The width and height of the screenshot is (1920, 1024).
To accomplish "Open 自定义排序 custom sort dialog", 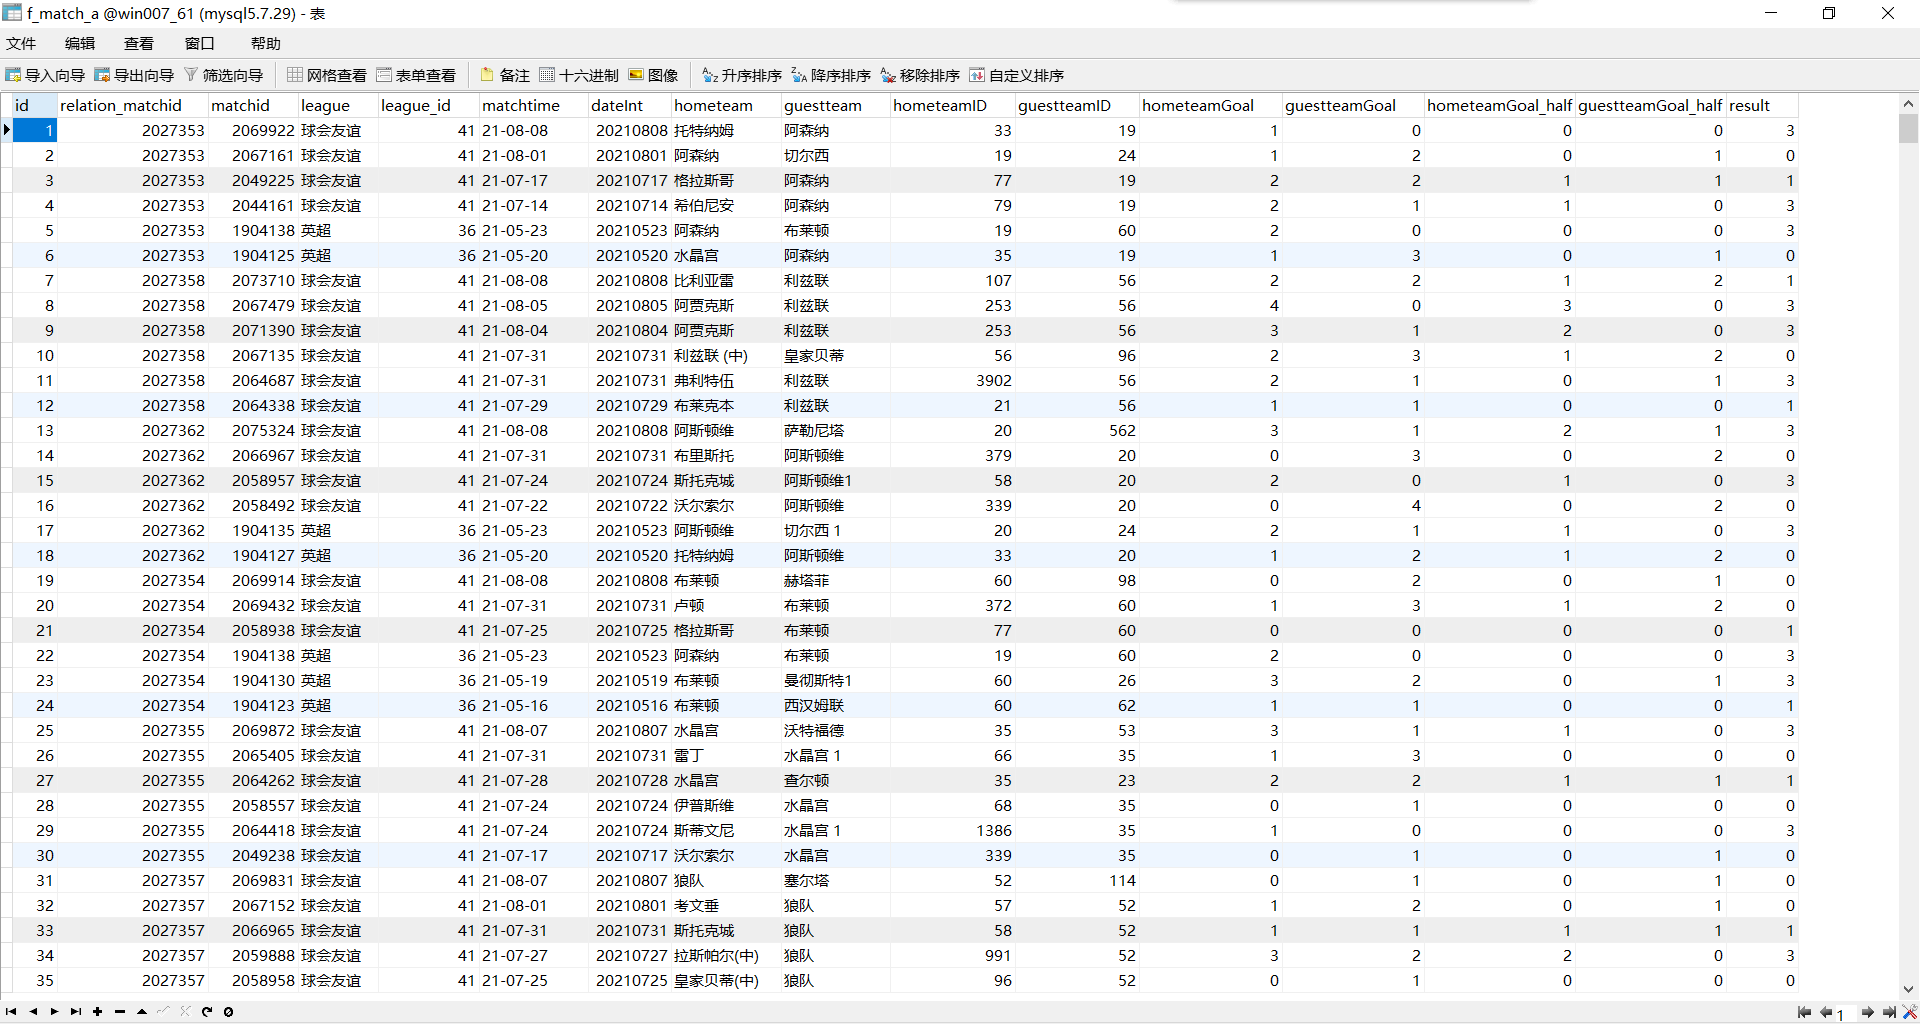I will (1016, 75).
